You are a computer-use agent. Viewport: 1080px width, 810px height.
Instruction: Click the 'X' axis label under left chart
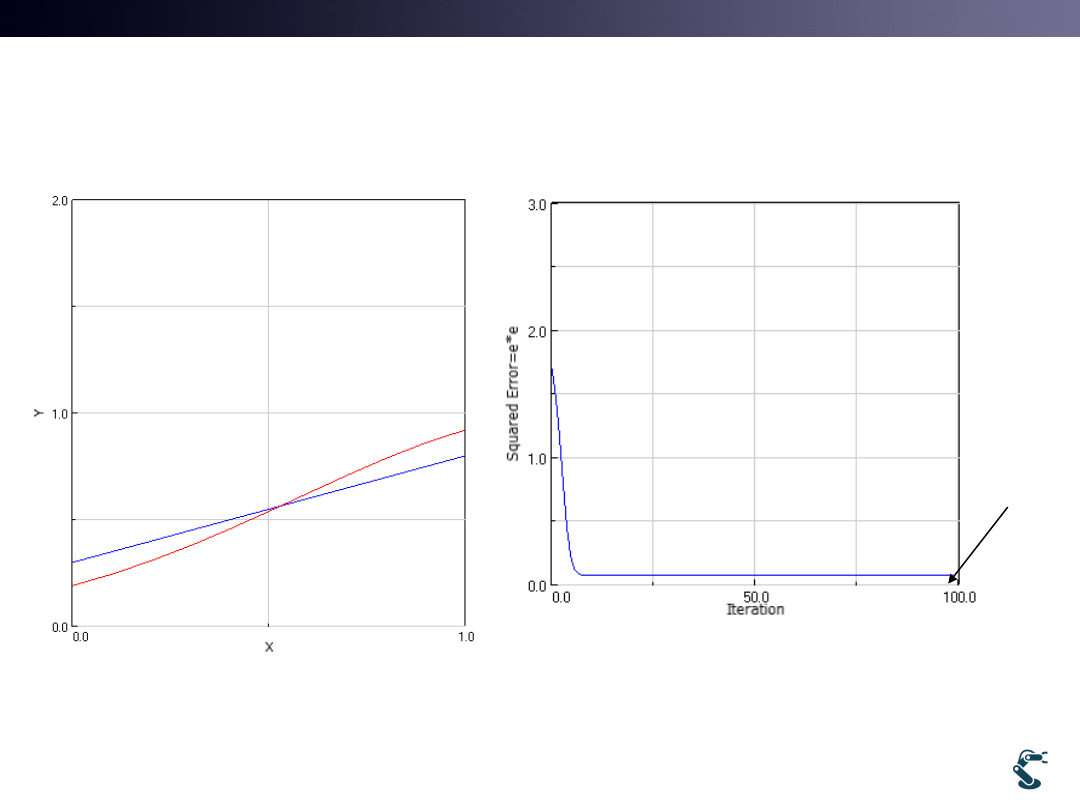coord(268,647)
